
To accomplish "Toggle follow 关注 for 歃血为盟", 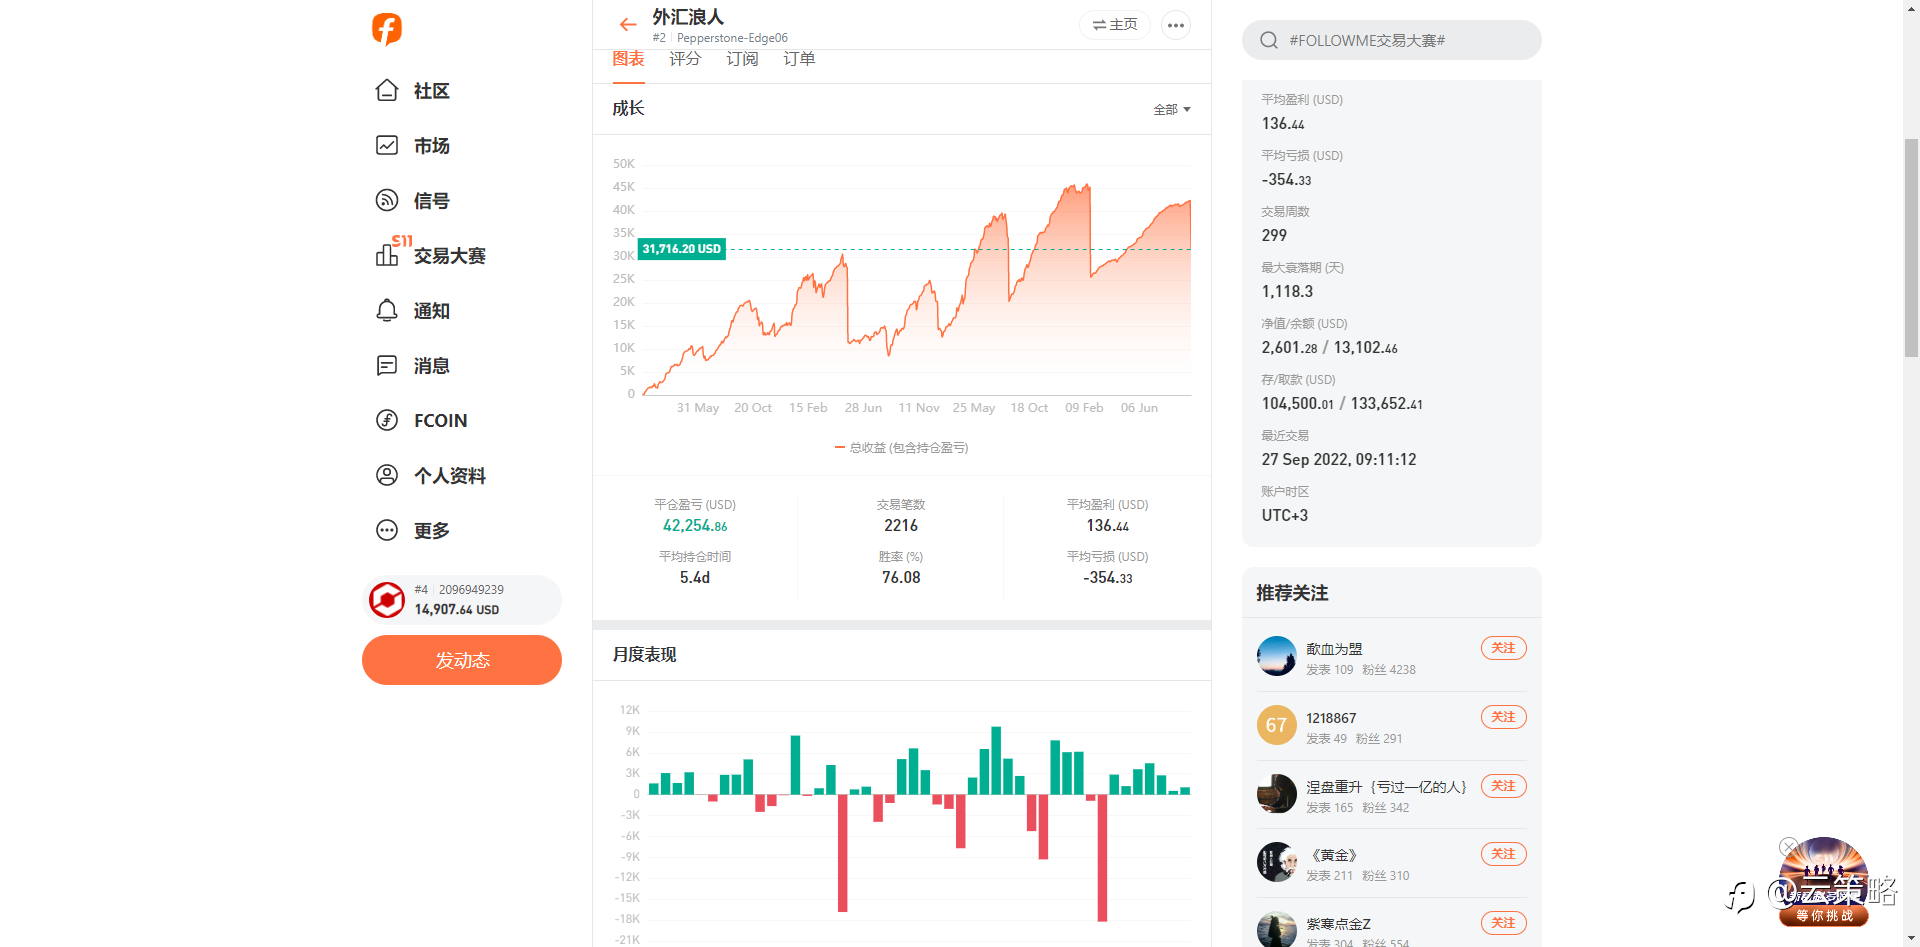I will (1503, 648).
